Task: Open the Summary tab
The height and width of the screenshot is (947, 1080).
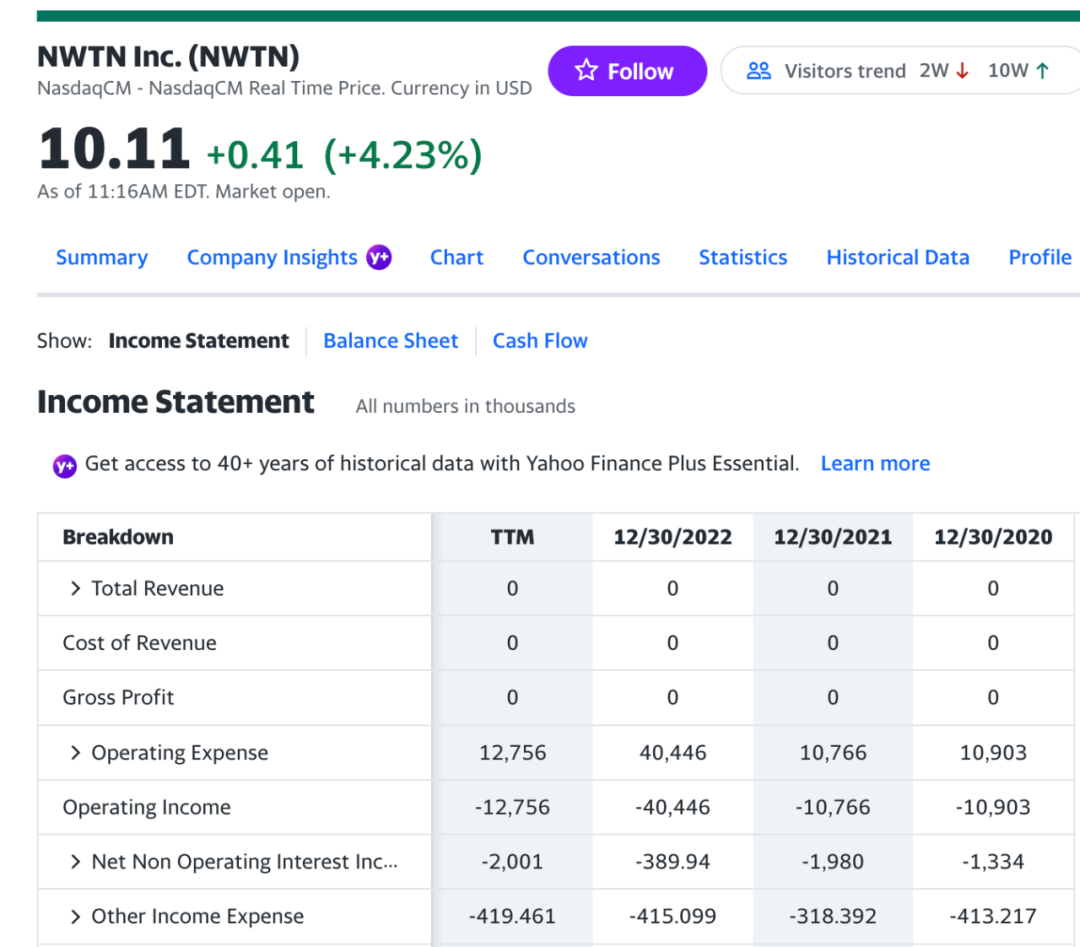Action: (102, 257)
